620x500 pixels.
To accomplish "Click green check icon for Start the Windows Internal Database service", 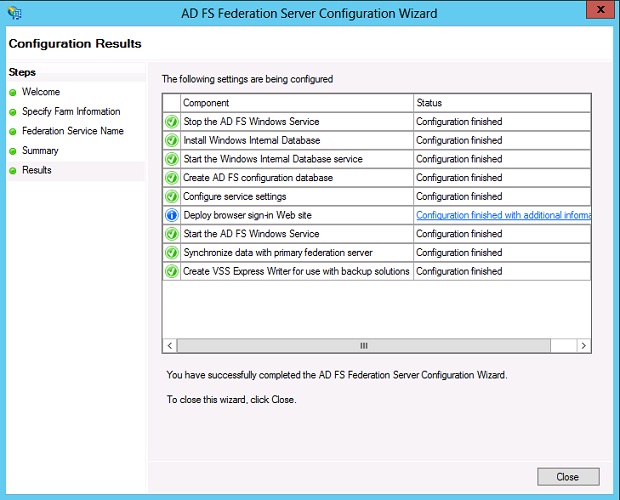I will coord(172,159).
